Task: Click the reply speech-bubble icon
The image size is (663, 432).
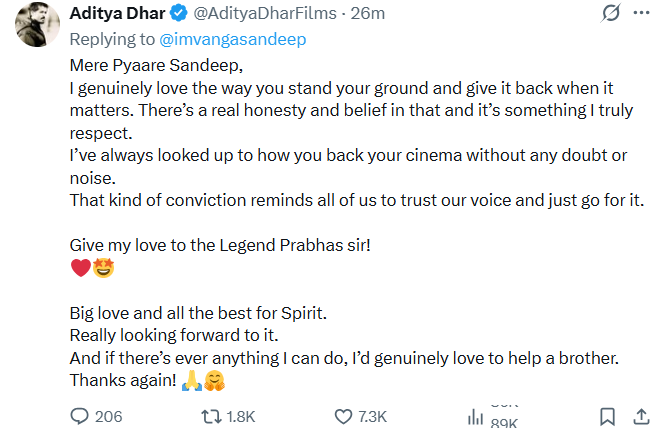Action: 80,416
